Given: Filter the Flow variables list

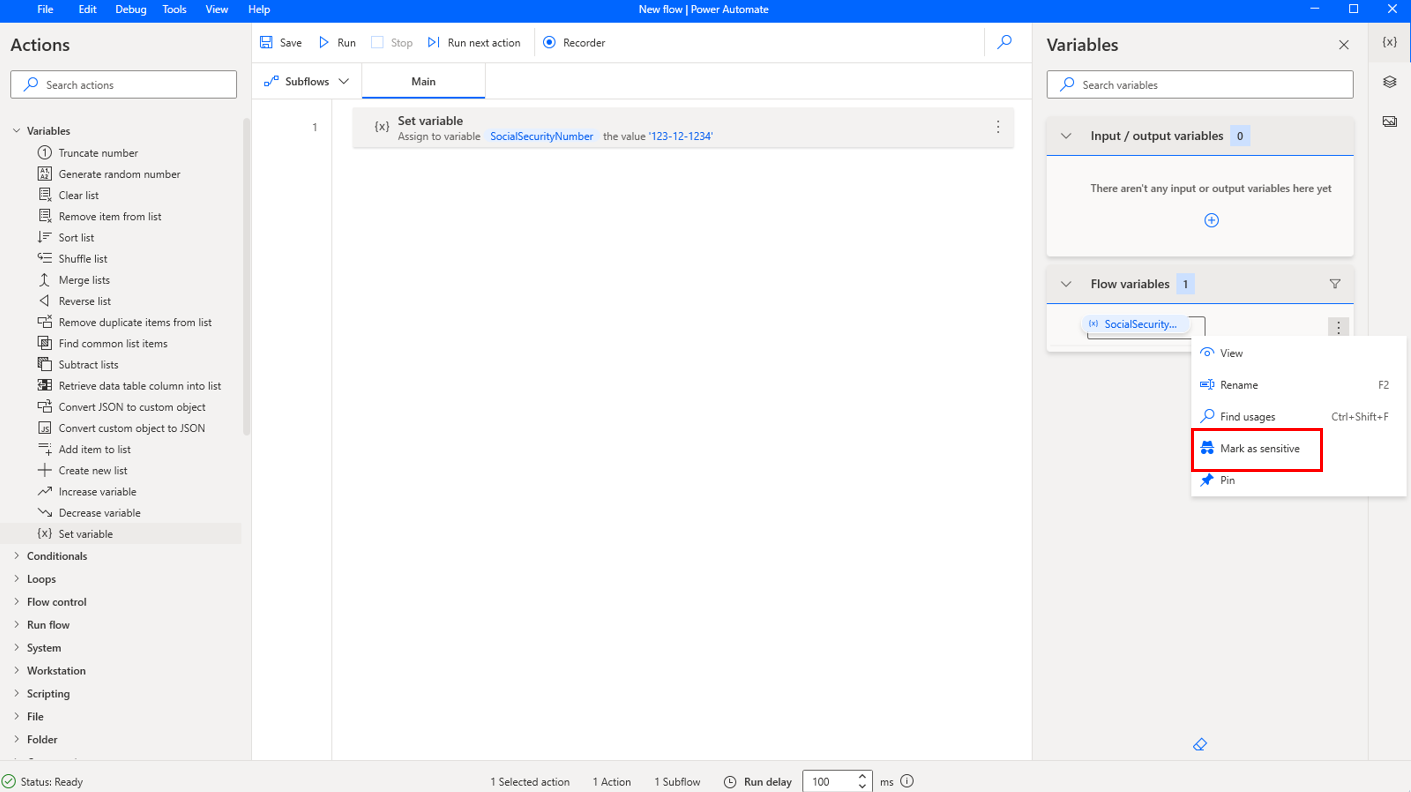Looking at the screenshot, I should (x=1335, y=283).
